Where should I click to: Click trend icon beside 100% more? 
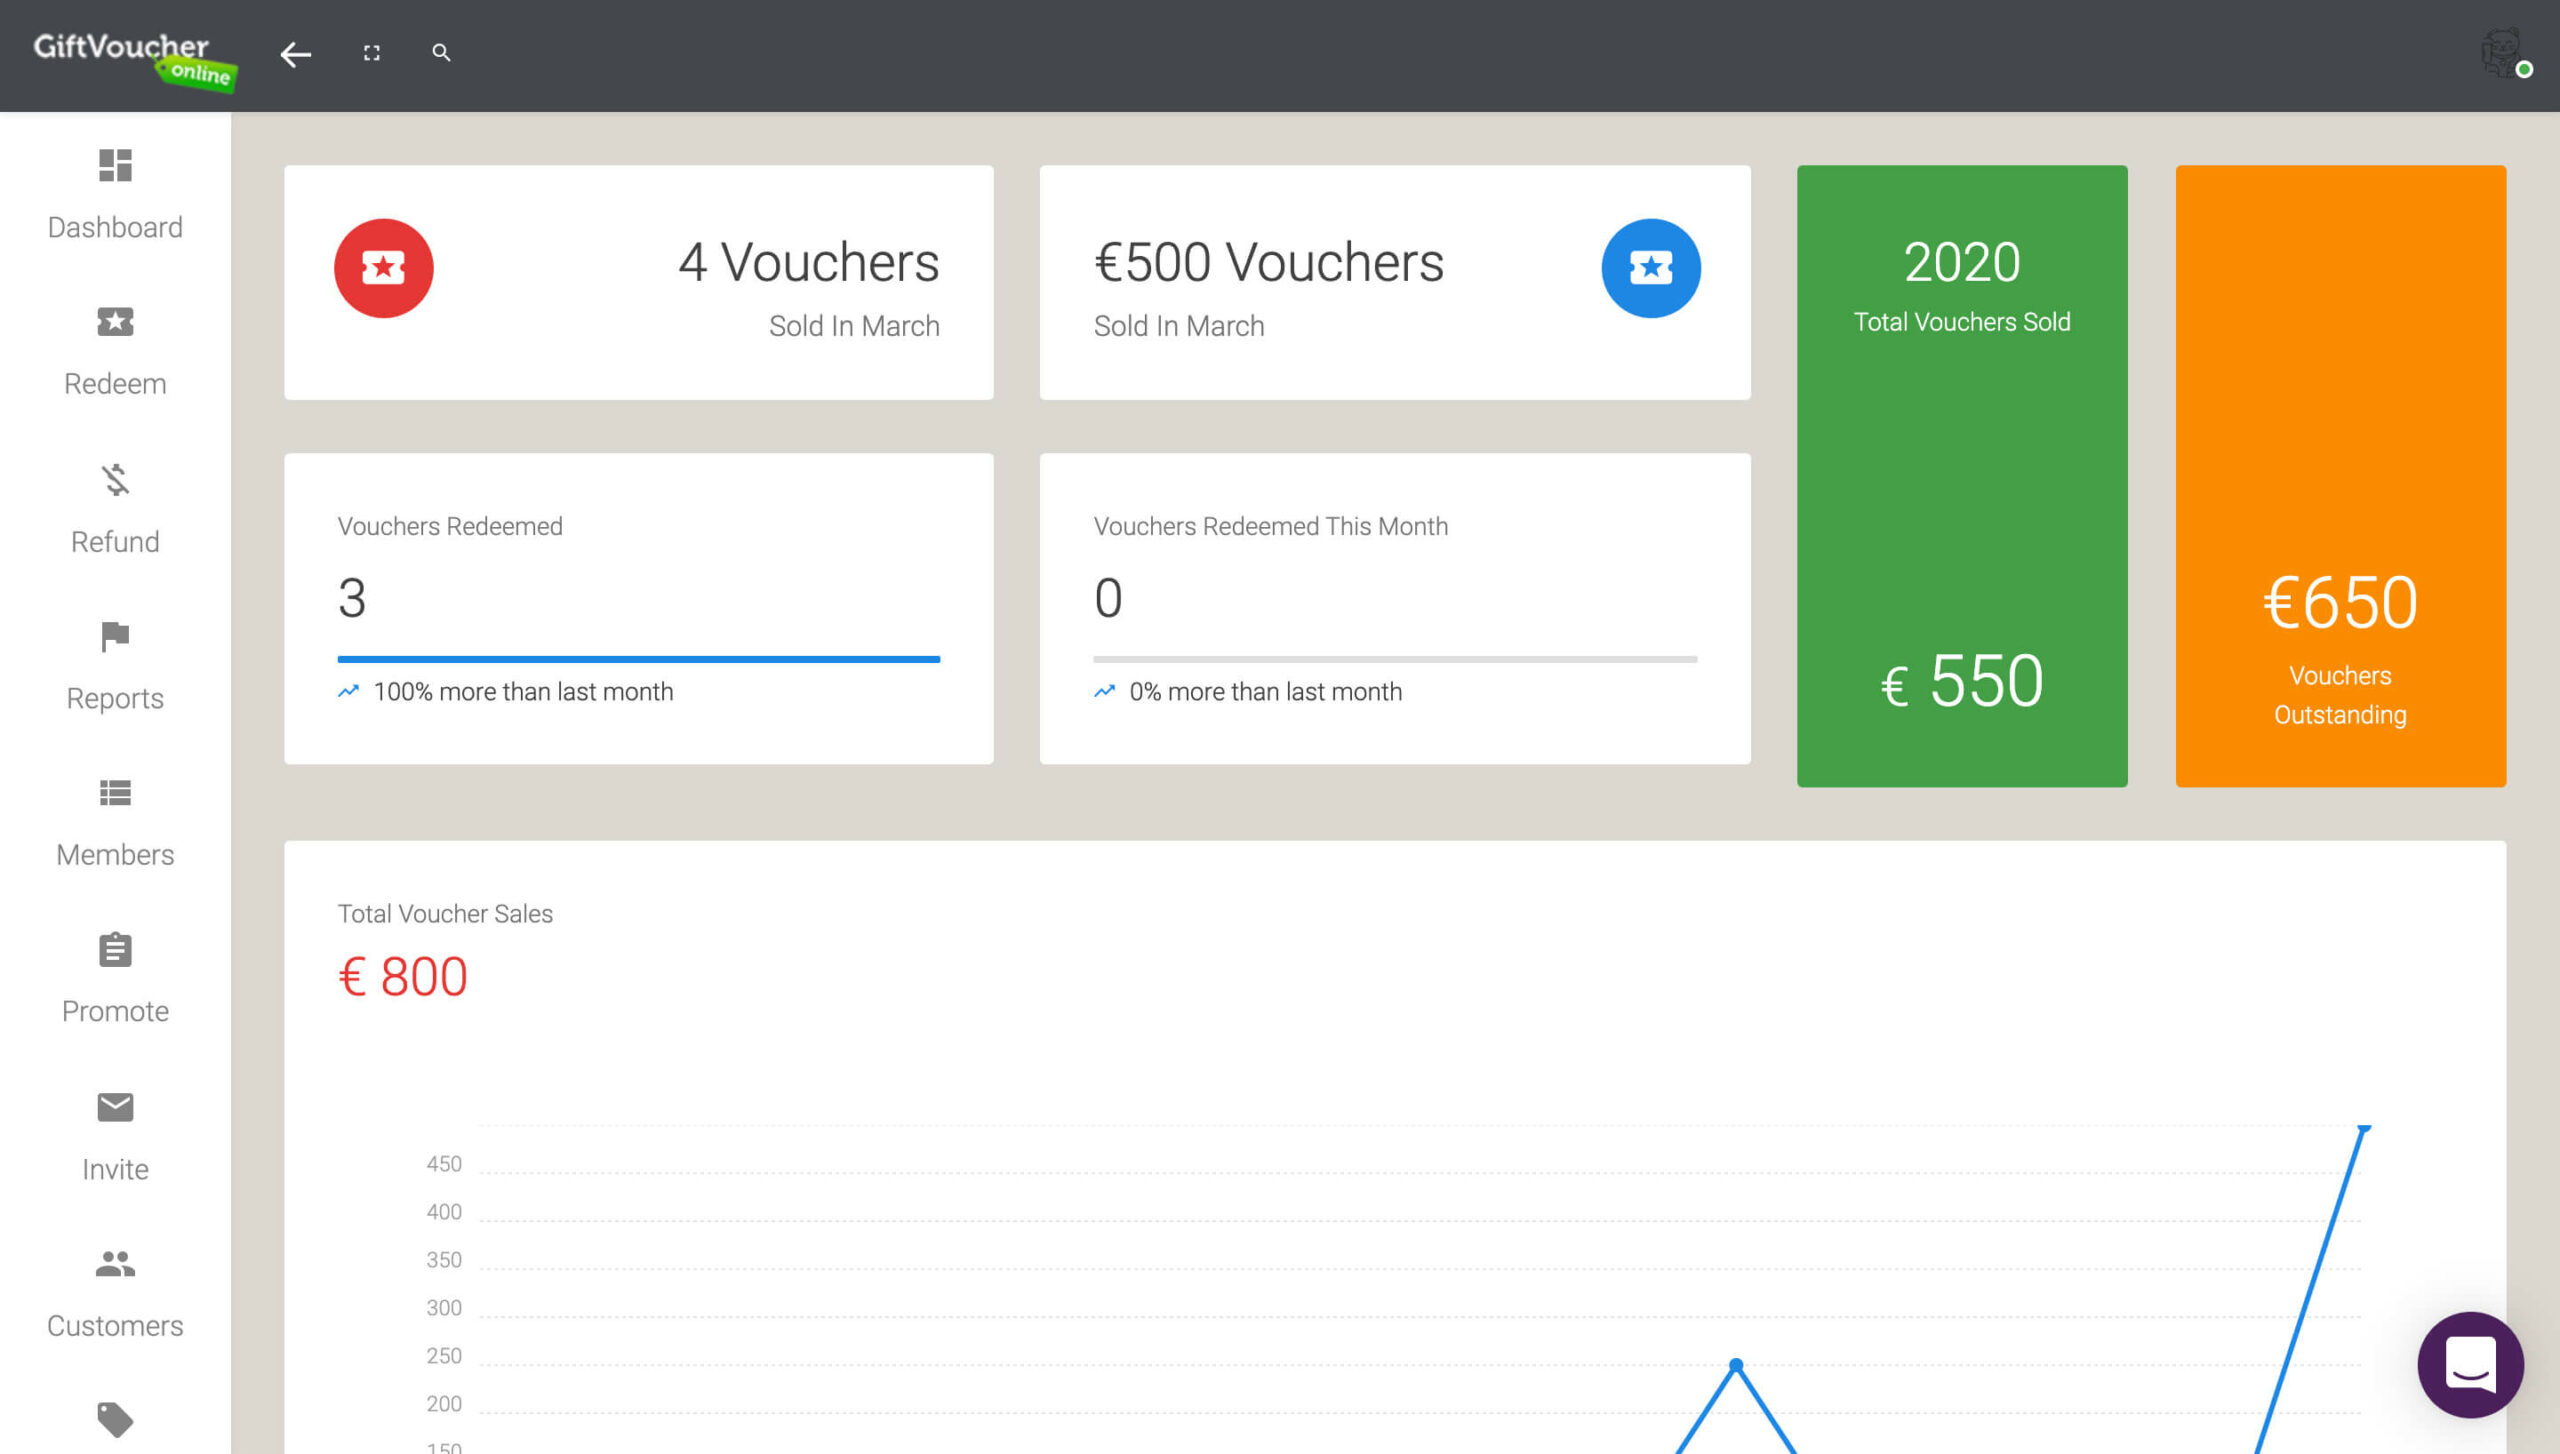pos(348,691)
